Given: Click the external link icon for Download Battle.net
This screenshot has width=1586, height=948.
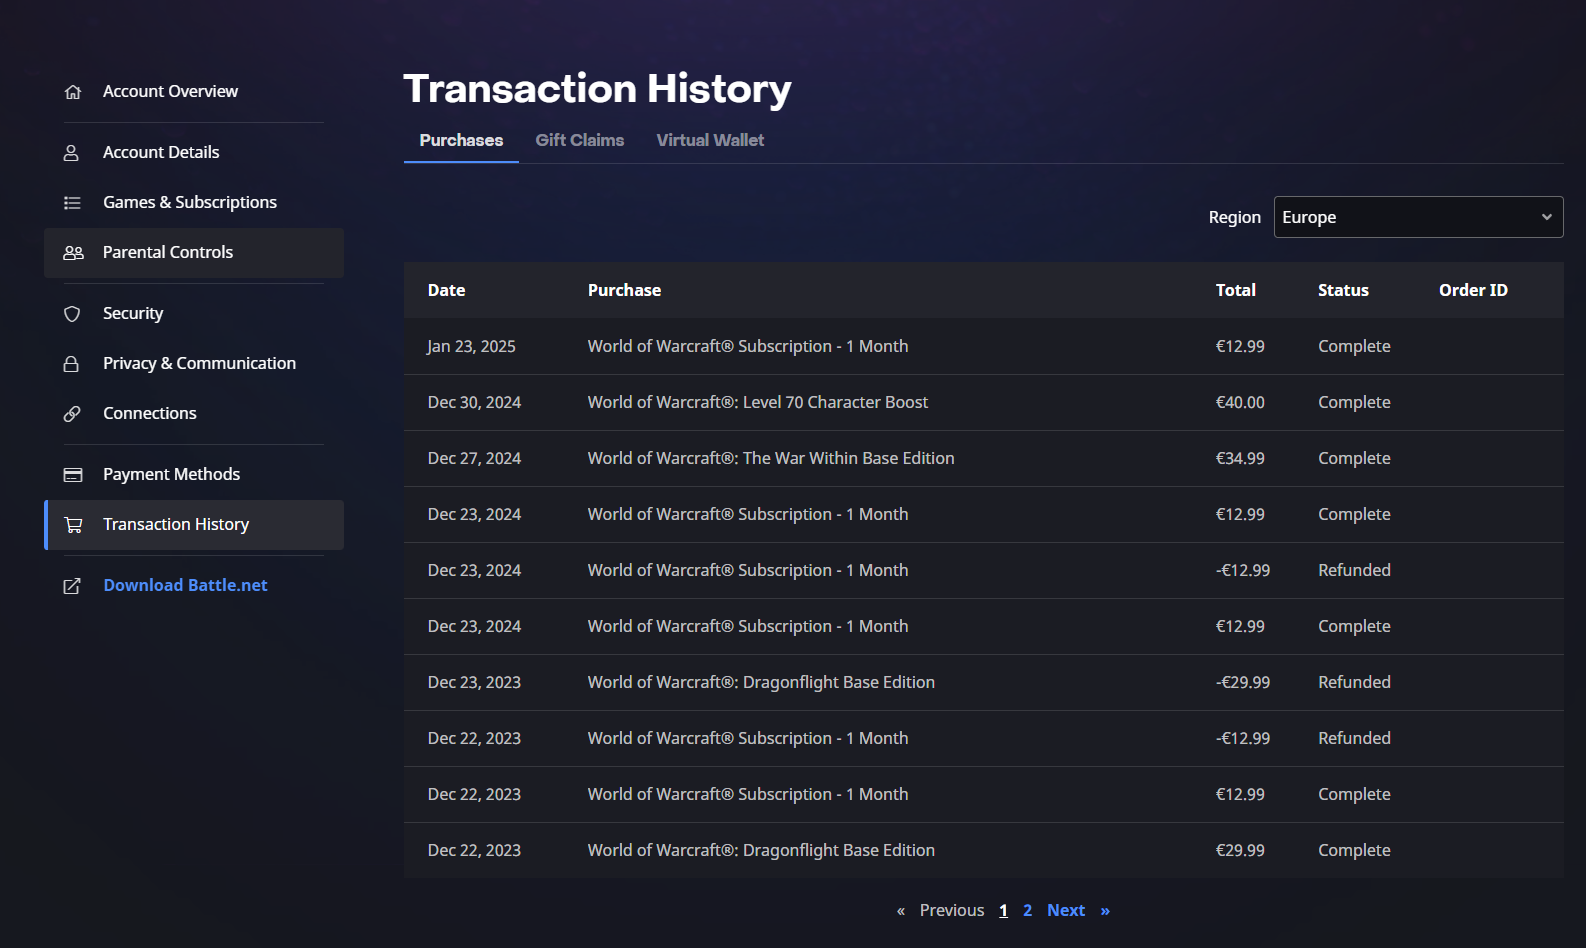Looking at the screenshot, I should click(x=72, y=586).
